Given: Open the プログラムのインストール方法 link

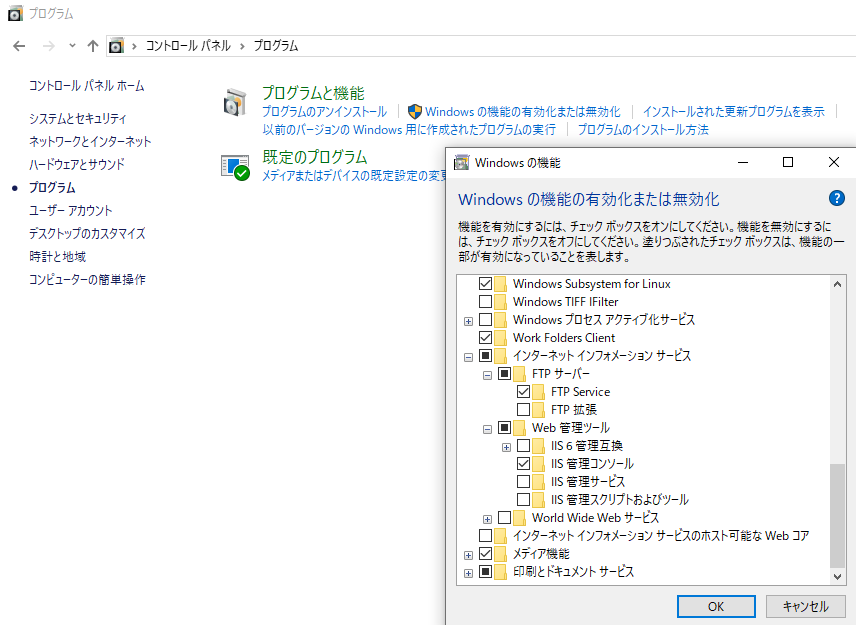Looking at the screenshot, I should pyautogui.click(x=643, y=130).
